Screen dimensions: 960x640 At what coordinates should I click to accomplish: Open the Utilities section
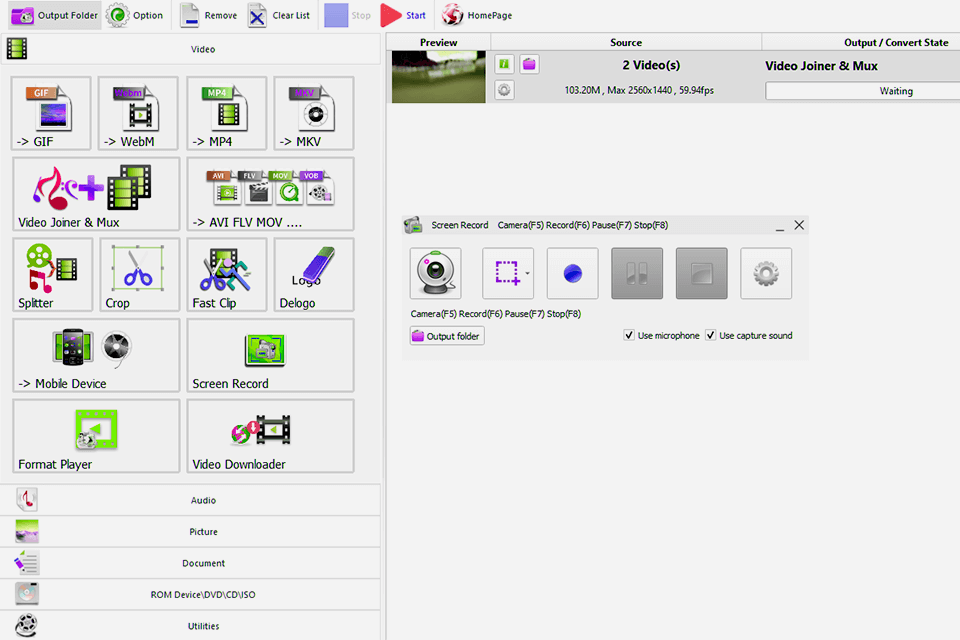203,625
